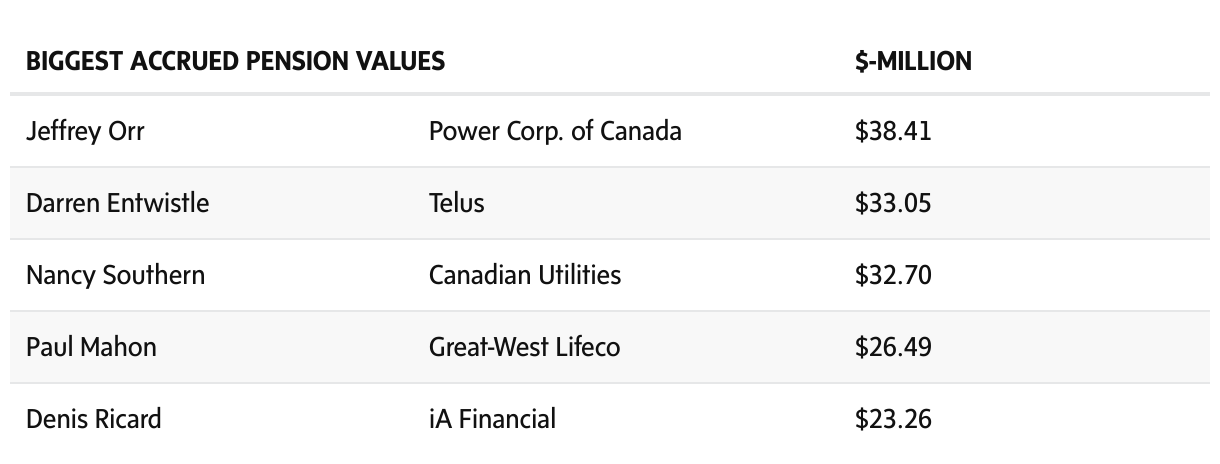Click the $26.49 pension value
The image size is (1220, 464).
(x=893, y=347)
